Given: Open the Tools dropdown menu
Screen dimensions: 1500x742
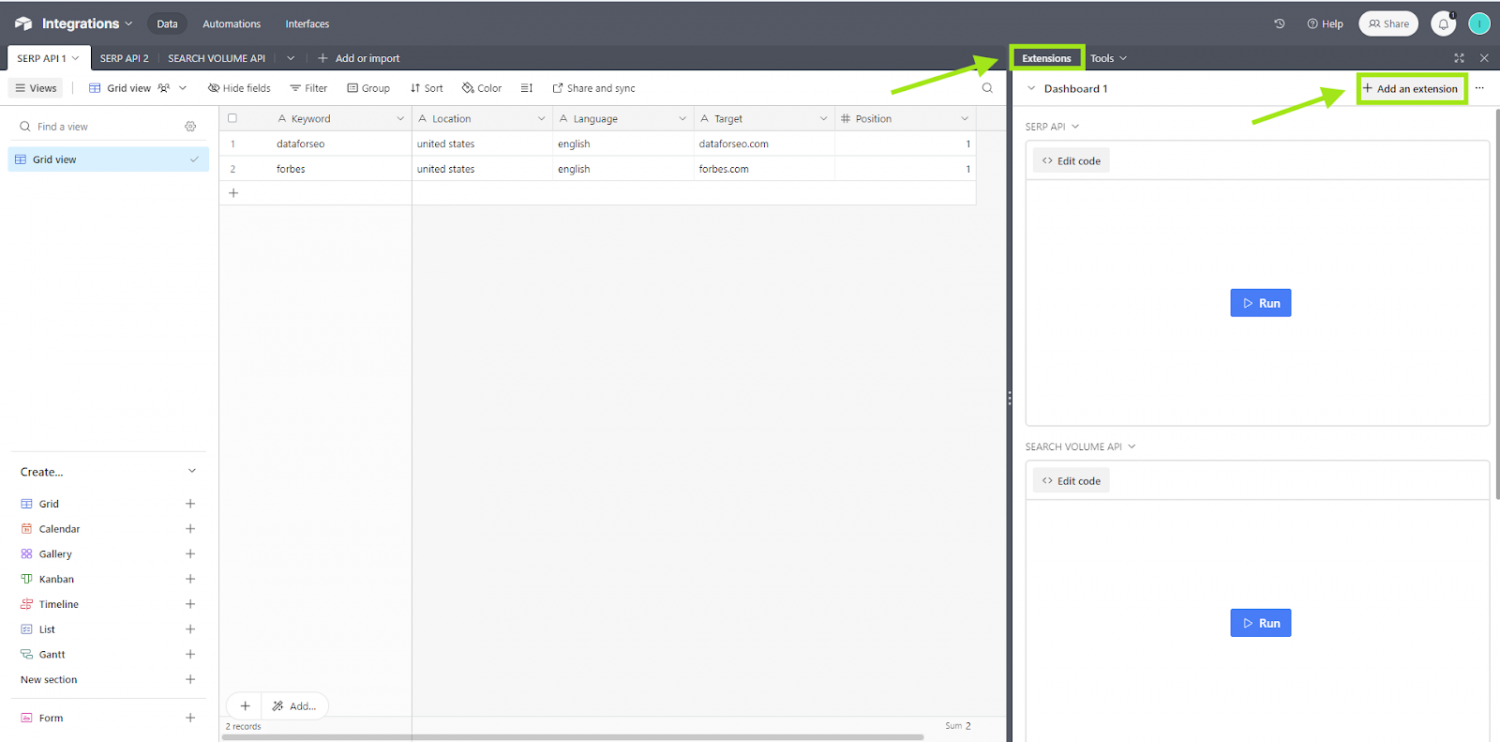Looking at the screenshot, I should [x=1108, y=58].
